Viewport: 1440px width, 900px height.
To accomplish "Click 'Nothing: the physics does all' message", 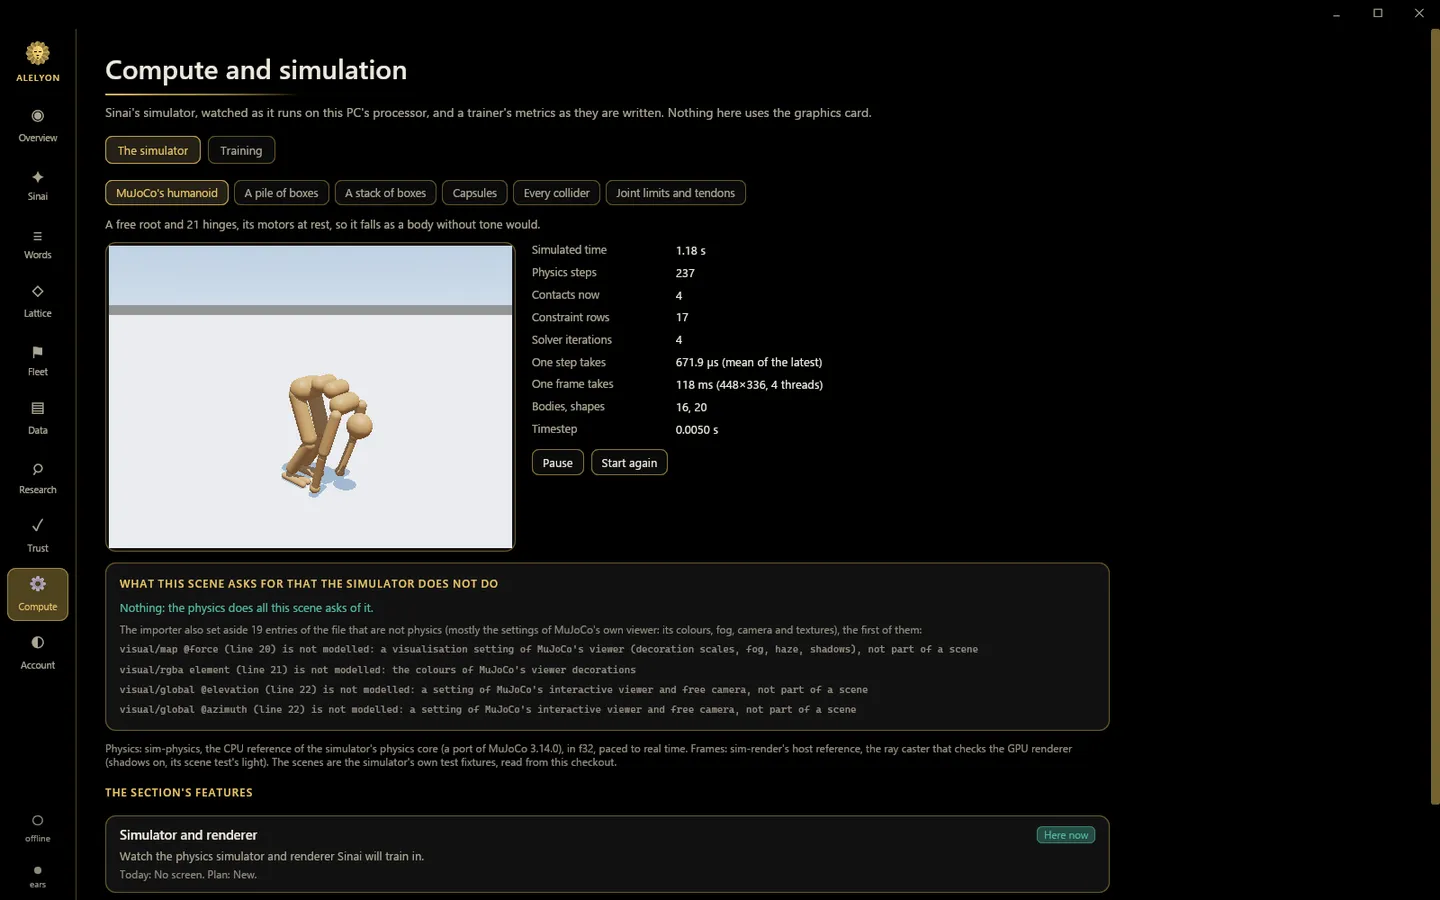I will click(246, 608).
